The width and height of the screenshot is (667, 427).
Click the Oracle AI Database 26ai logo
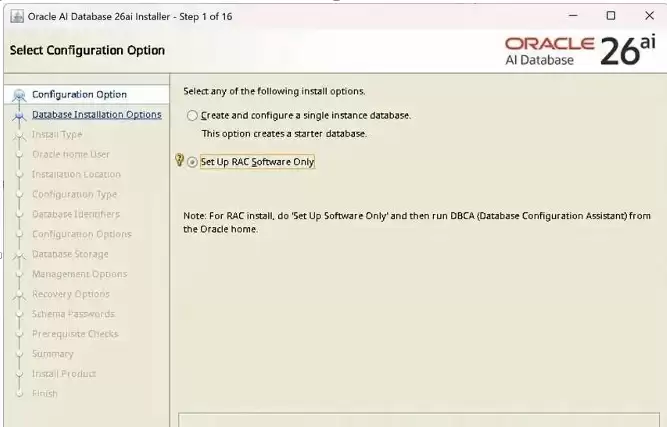point(580,51)
